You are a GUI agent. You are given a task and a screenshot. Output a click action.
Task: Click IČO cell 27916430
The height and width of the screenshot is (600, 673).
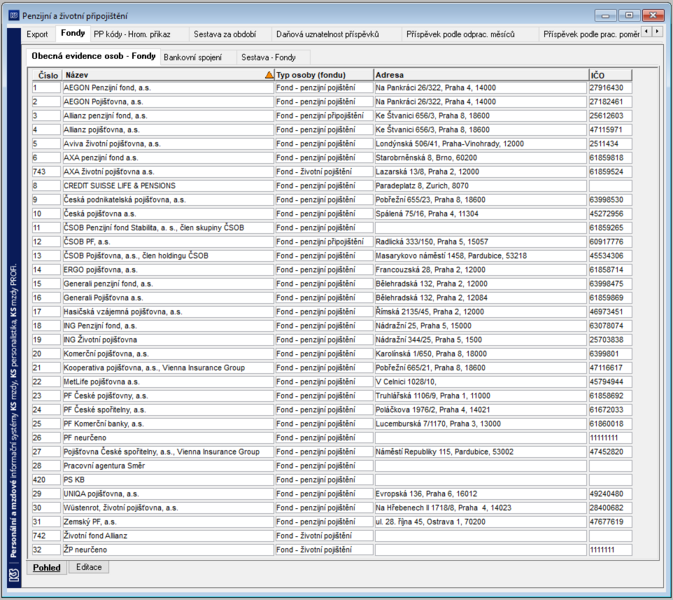tap(610, 88)
